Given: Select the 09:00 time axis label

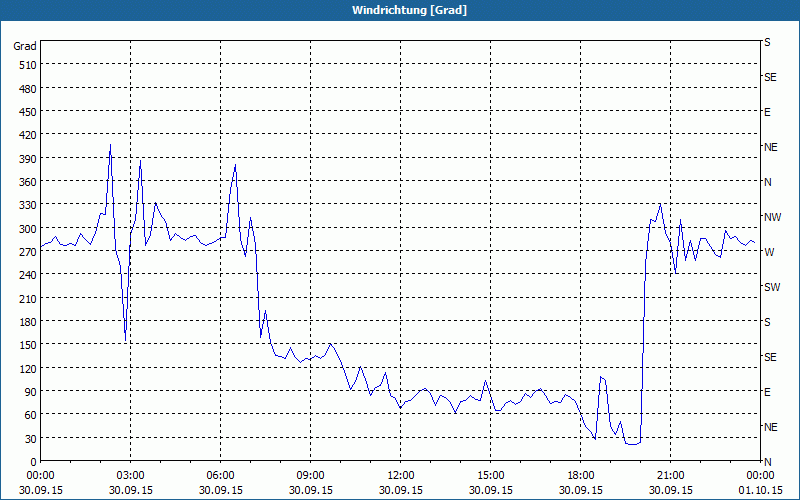Looking at the screenshot, I should [x=310, y=476].
